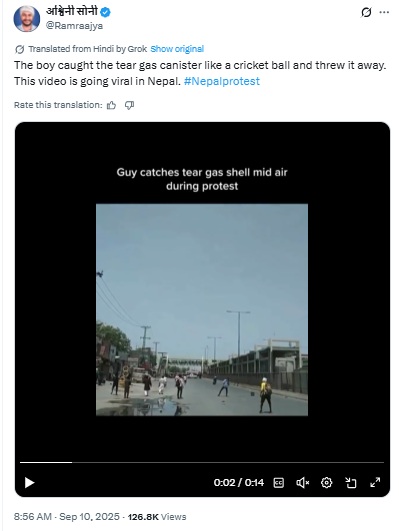Open video playback settings gear
This screenshot has width=399, height=531.
(327, 483)
